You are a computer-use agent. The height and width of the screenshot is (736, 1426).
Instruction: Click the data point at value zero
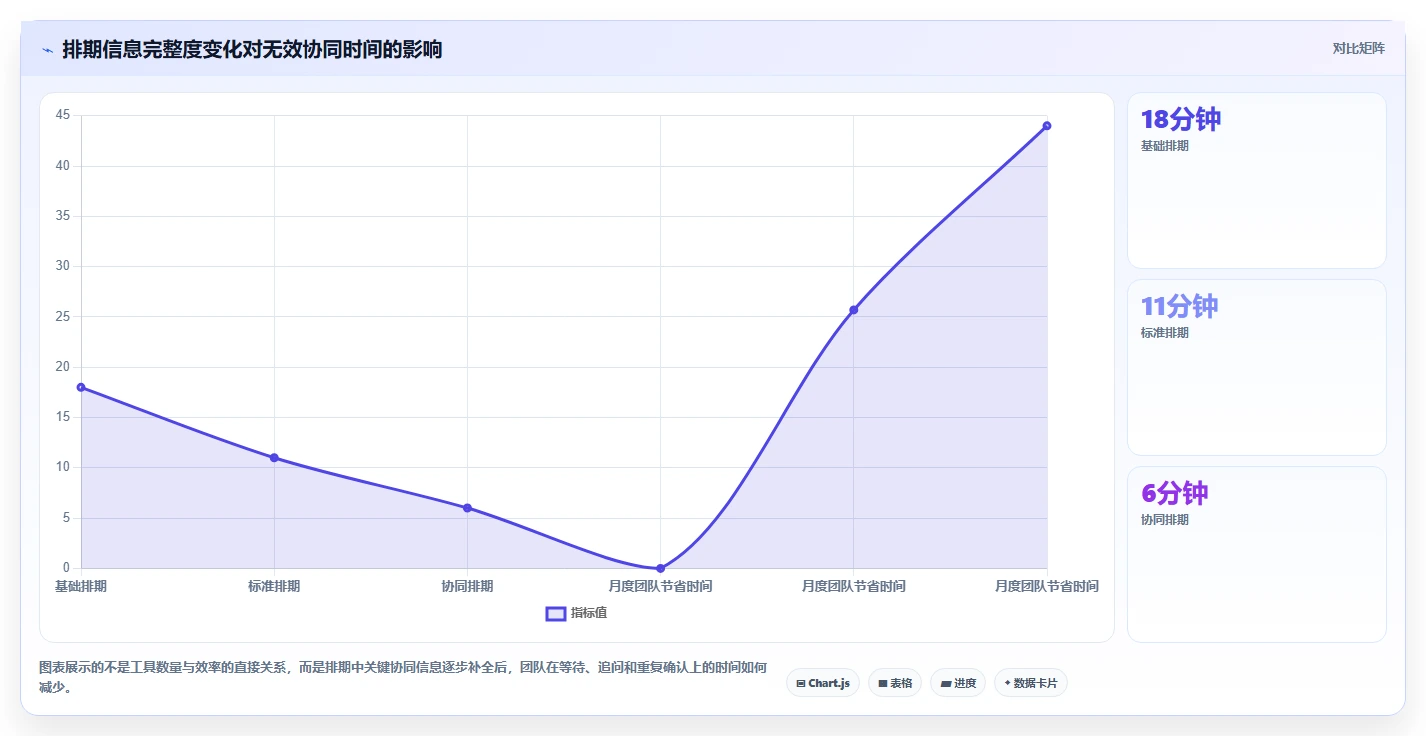(660, 568)
